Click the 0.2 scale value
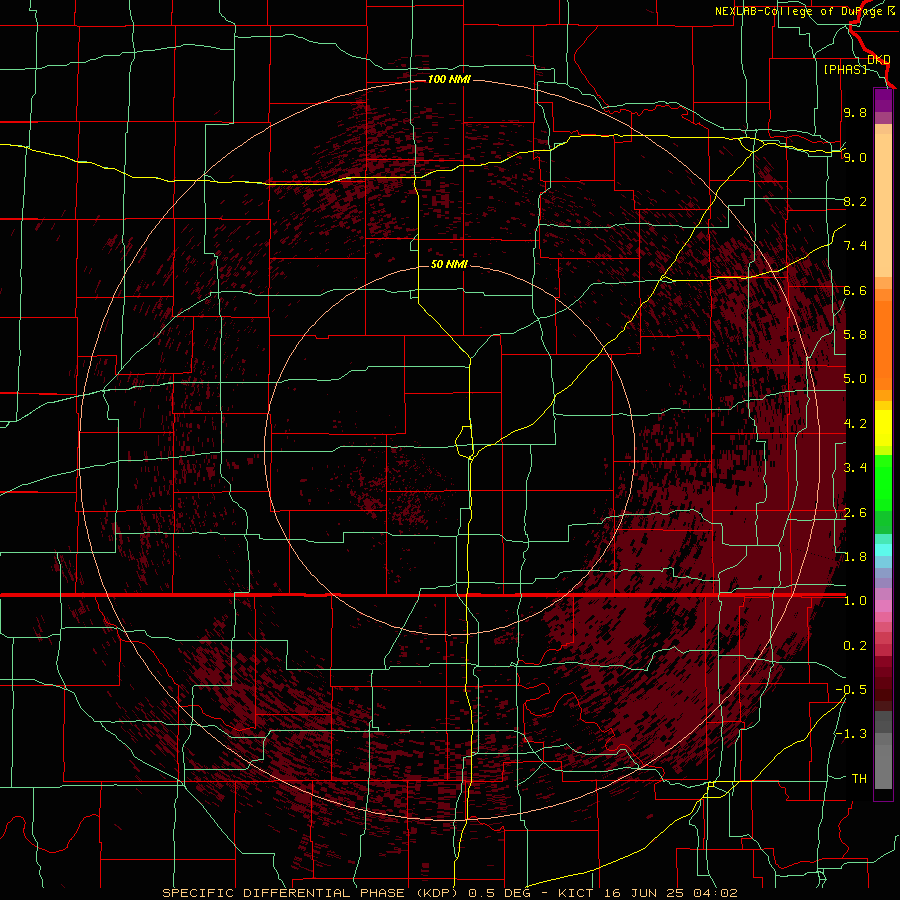The width and height of the screenshot is (900, 900). (855, 646)
